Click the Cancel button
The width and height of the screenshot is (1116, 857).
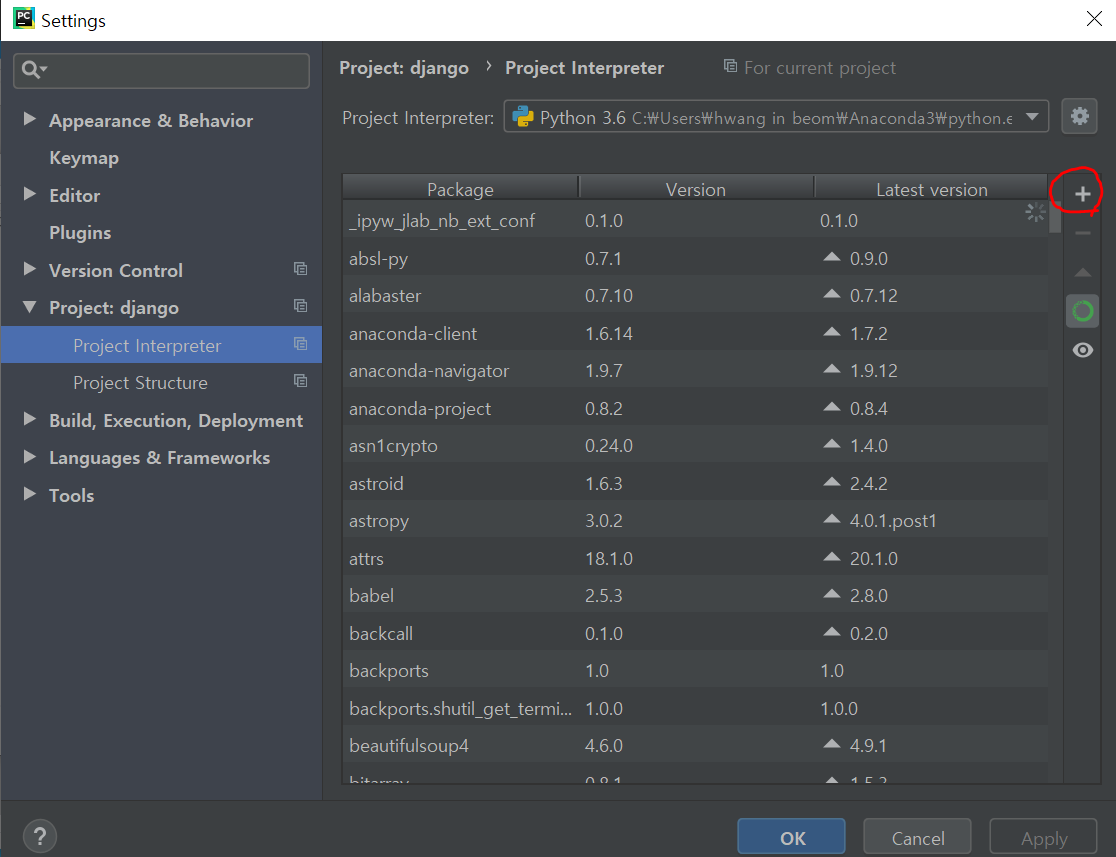917,837
